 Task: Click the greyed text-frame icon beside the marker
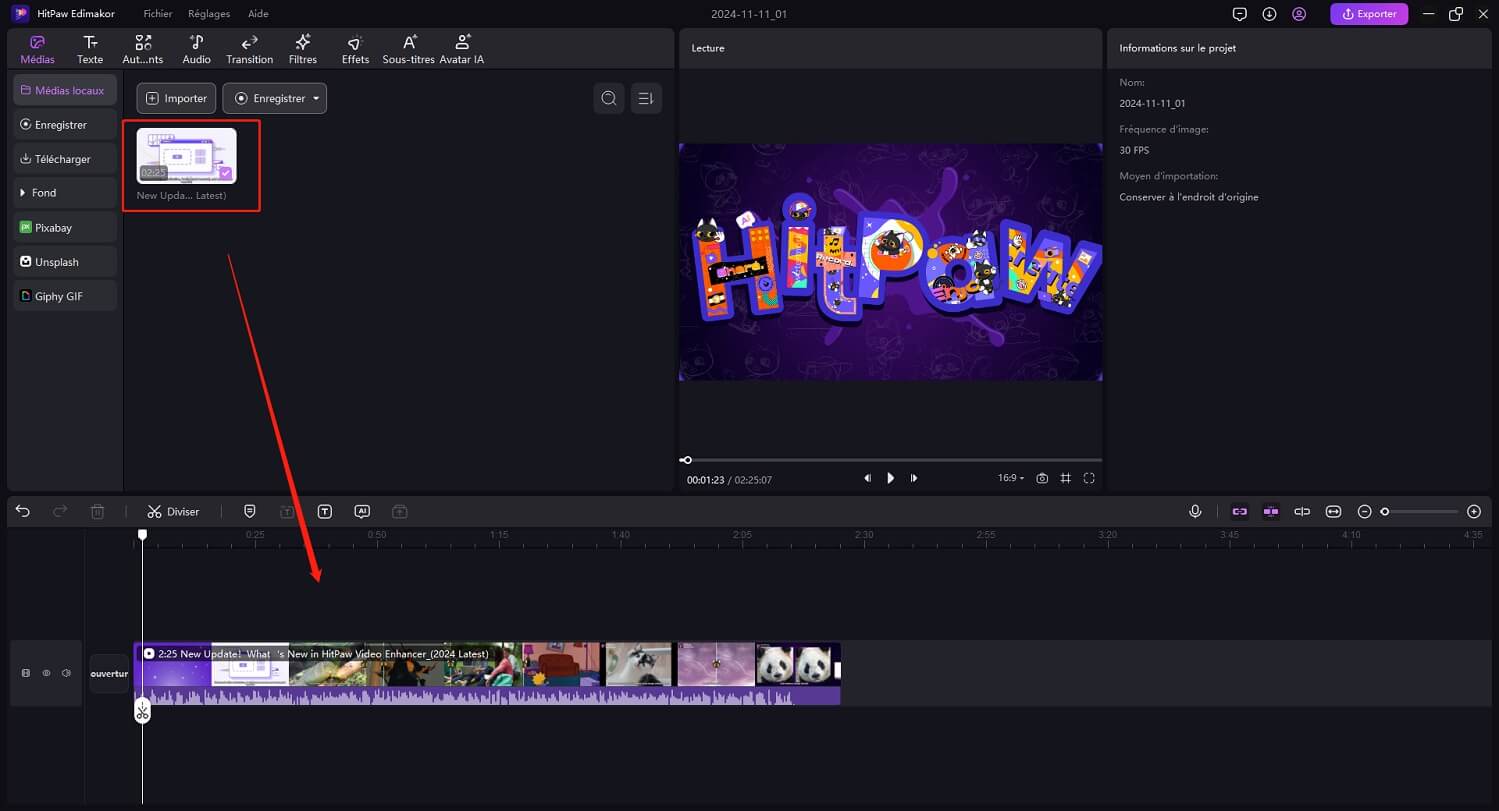tap(287, 511)
